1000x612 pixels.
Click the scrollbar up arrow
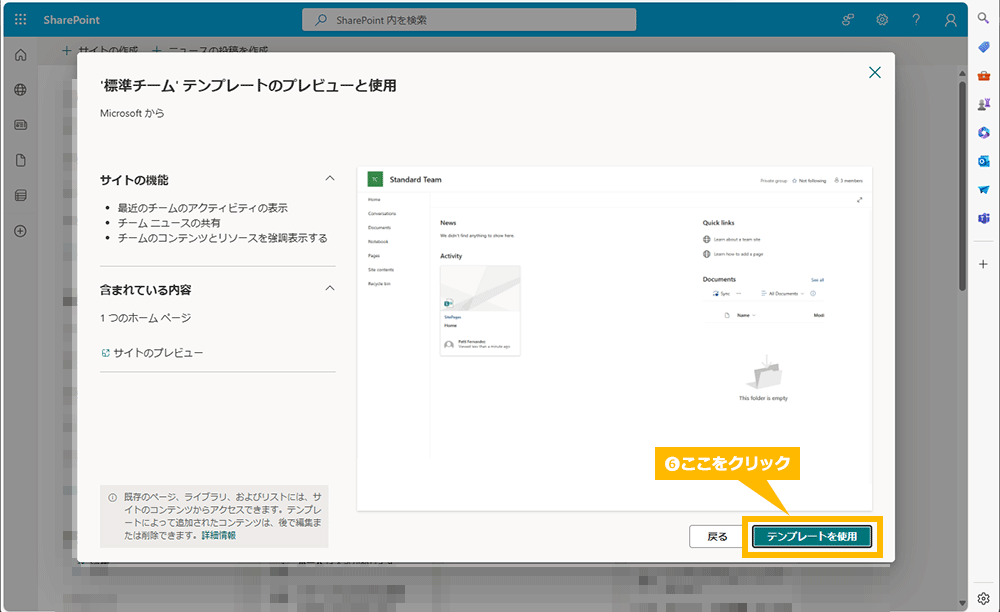(x=962, y=73)
